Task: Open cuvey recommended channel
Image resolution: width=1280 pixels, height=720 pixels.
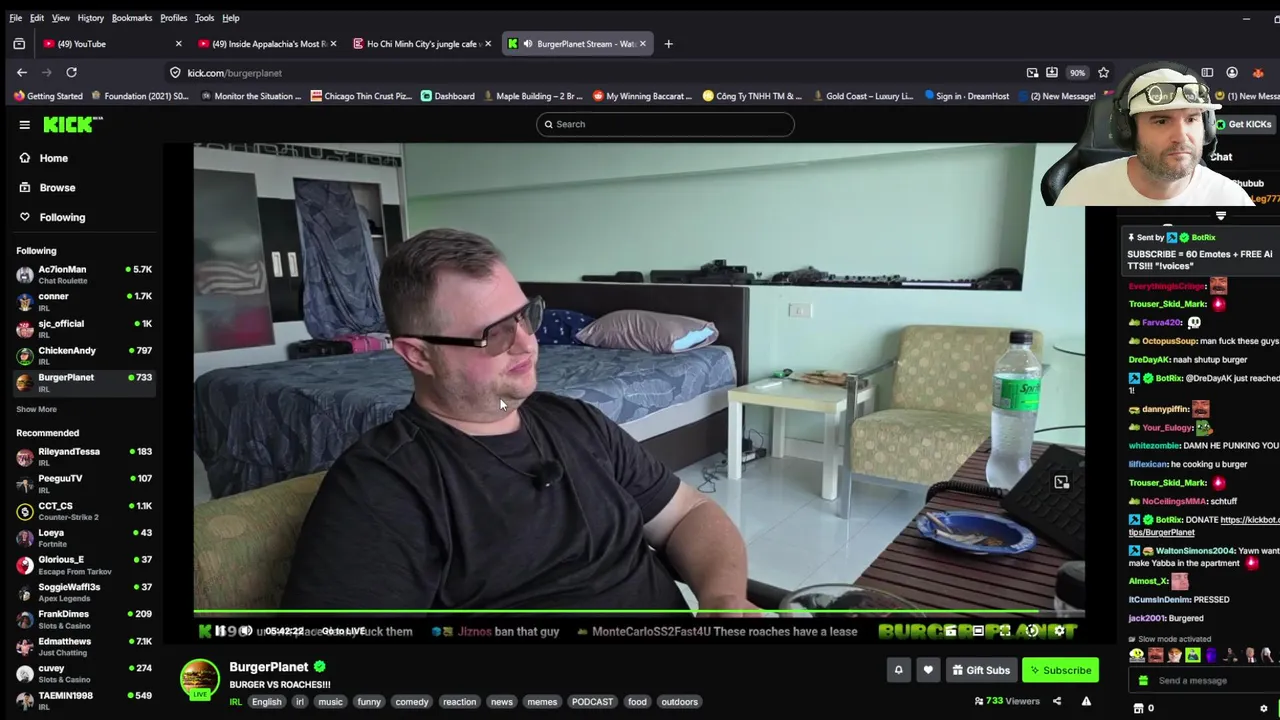Action: click(84, 673)
